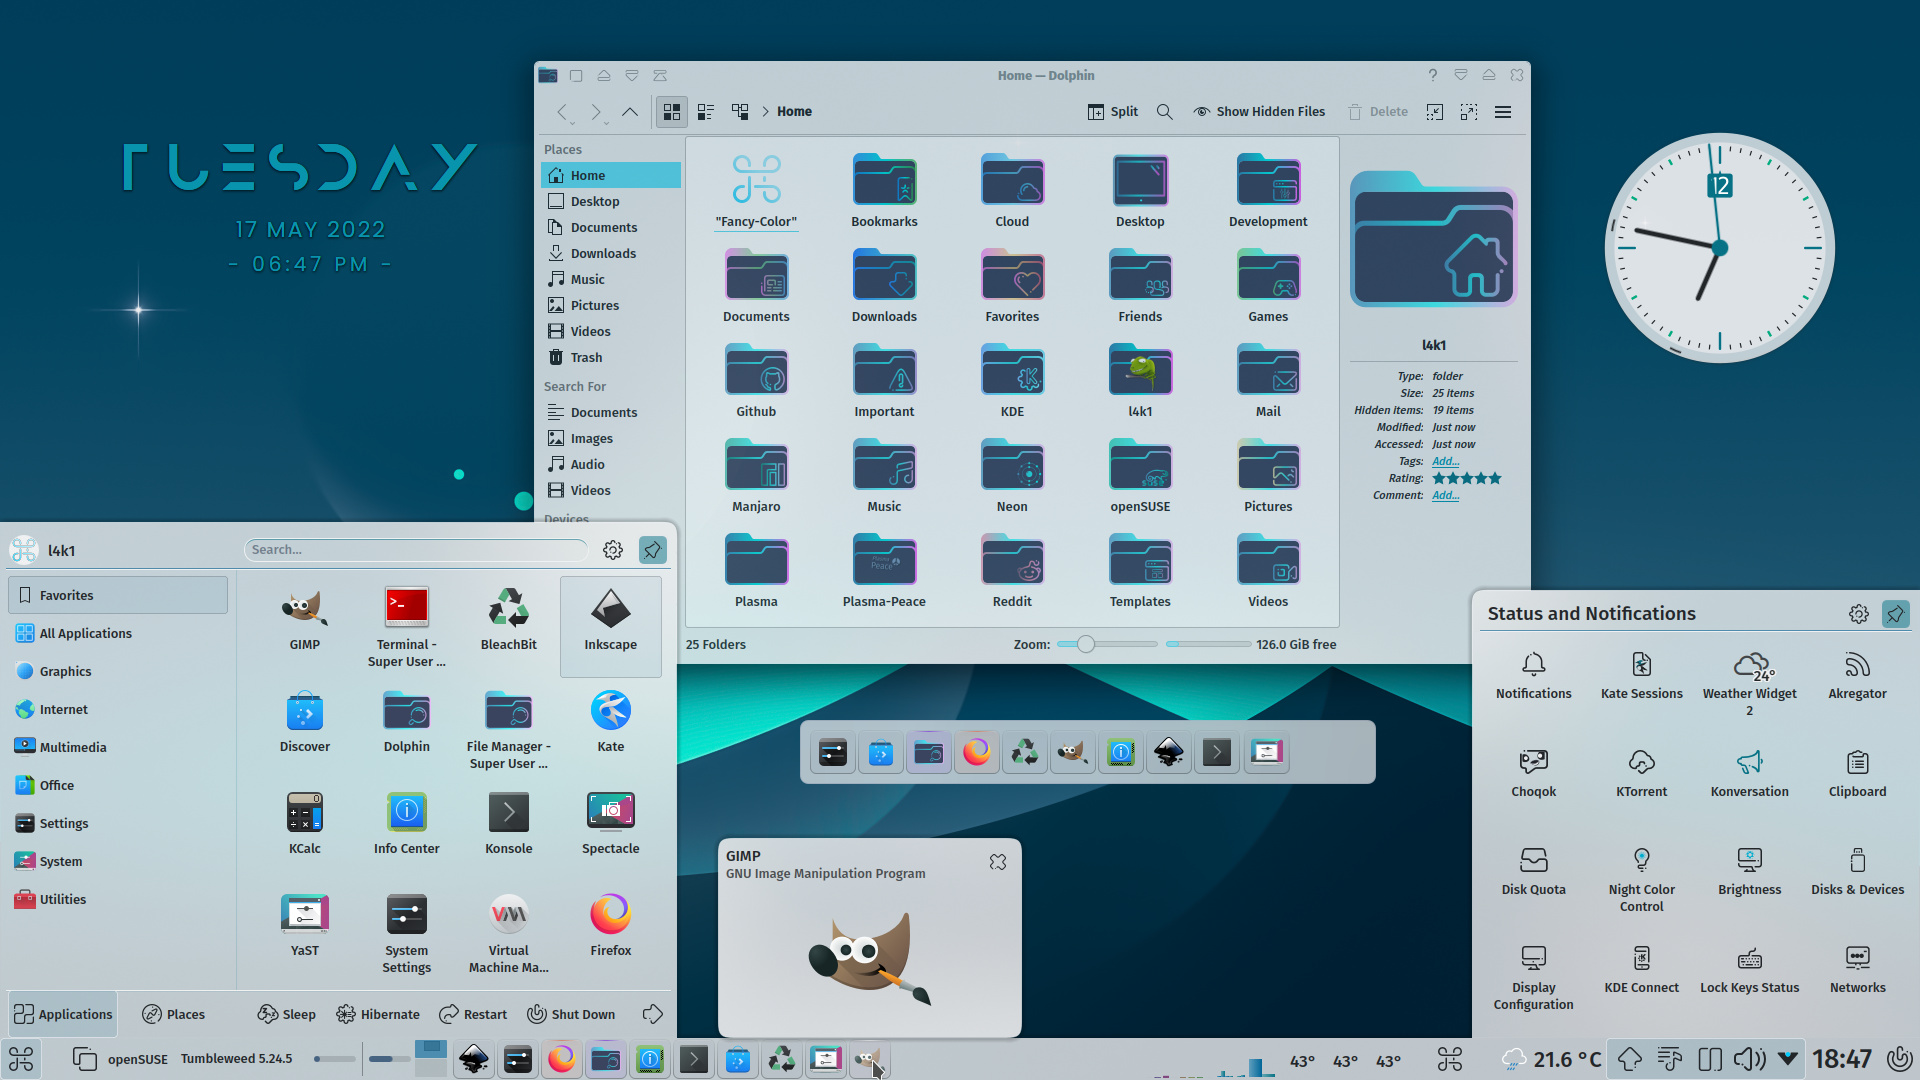The height and width of the screenshot is (1080, 1920).
Task: Close the GIMP tooltip preview
Action: pyautogui.click(x=997, y=862)
